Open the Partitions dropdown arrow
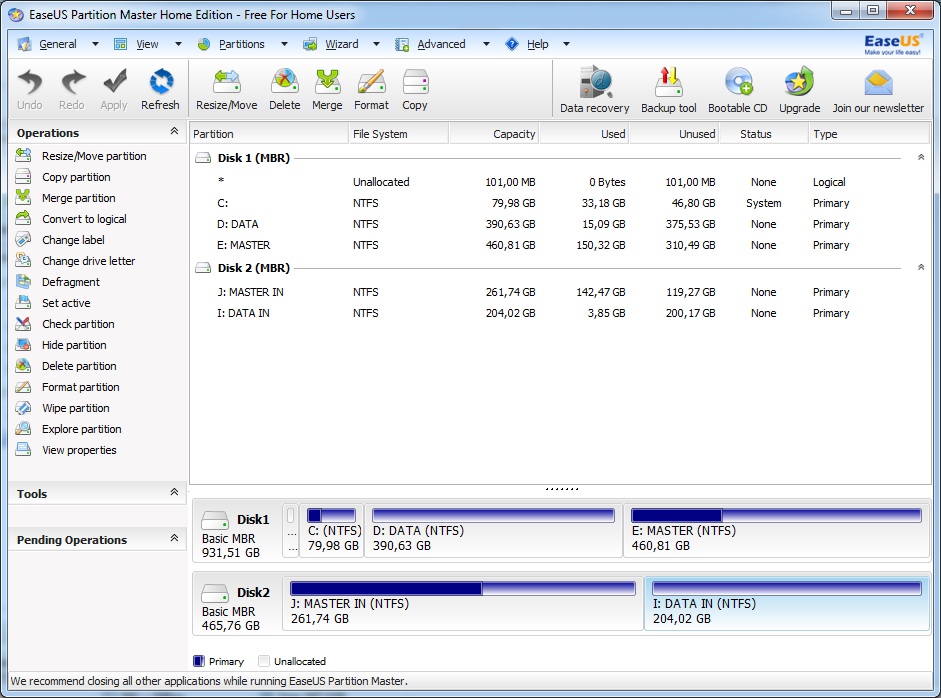 (x=284, y=44)
